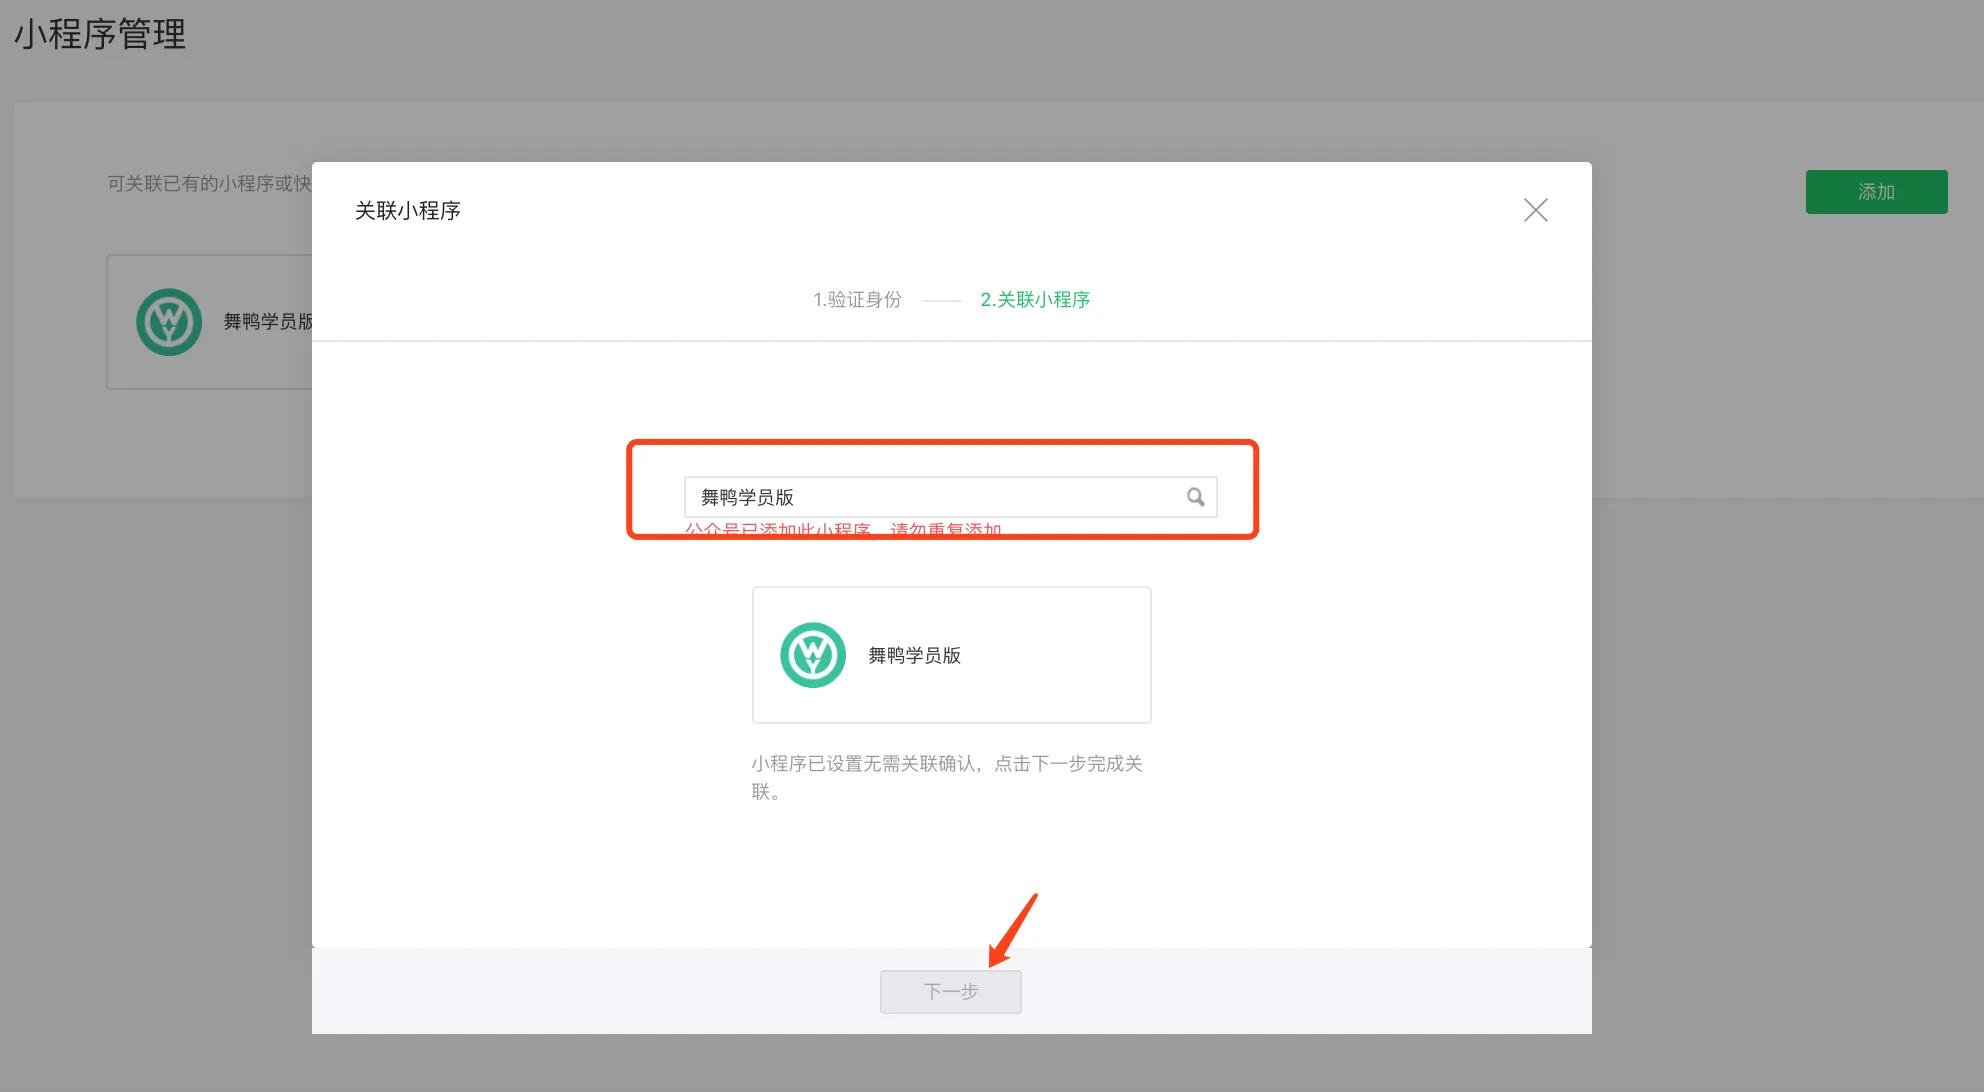1984x1092 pixels.
Task: Click the 舞鸭学员版 name in background card
Action: pyautogui.click(x=267, y=322)
